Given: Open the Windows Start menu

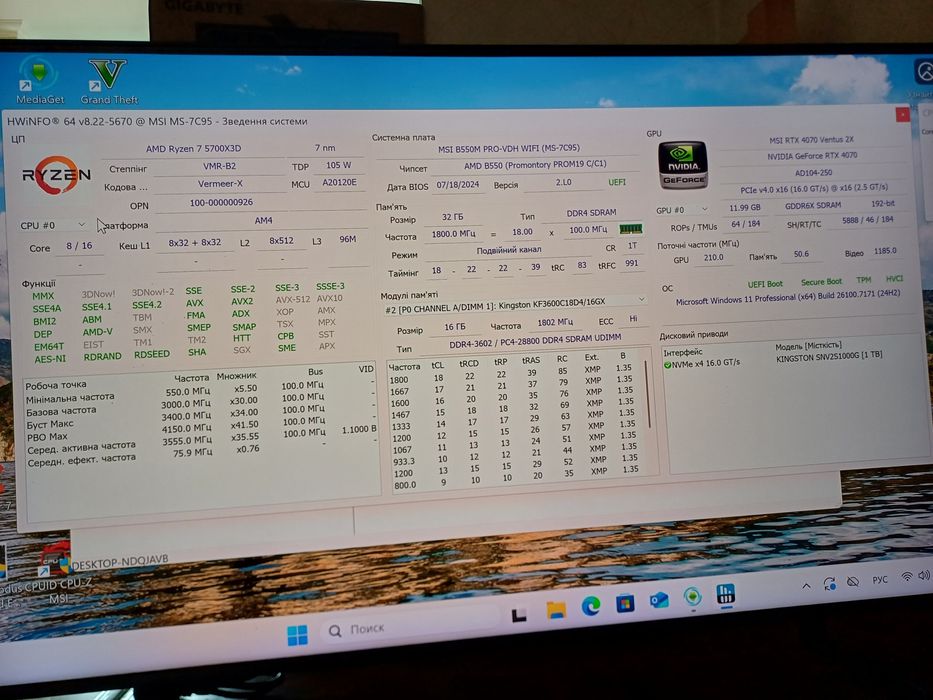Looking at the screenshot, I should [297, 635].
